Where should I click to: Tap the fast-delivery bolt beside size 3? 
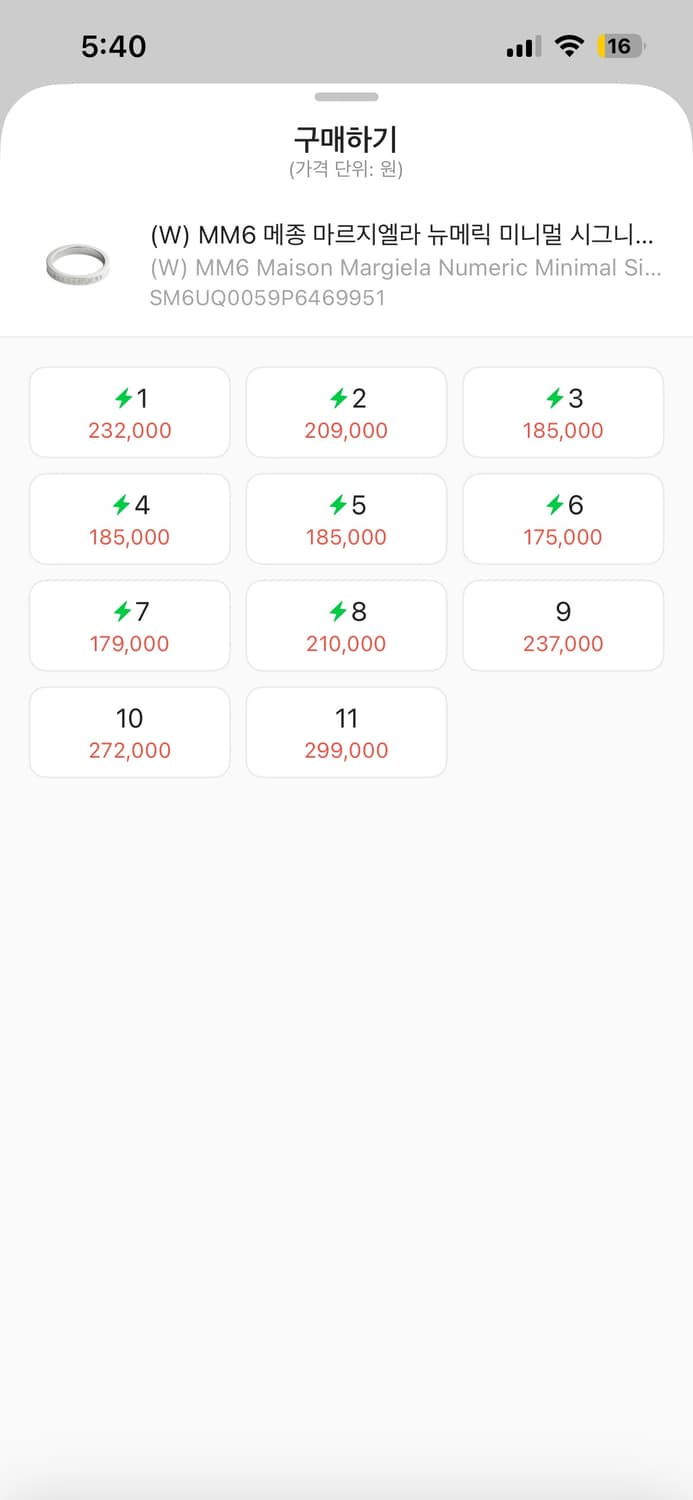pyautogui.click(x=555, y=399)
